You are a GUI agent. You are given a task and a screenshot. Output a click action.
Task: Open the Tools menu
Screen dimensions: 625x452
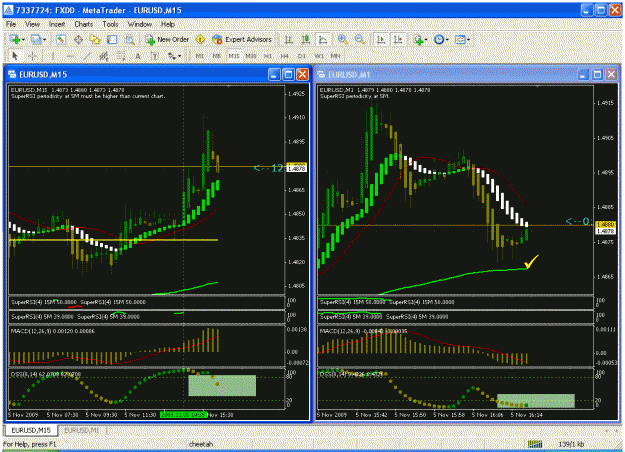(110, 24)
